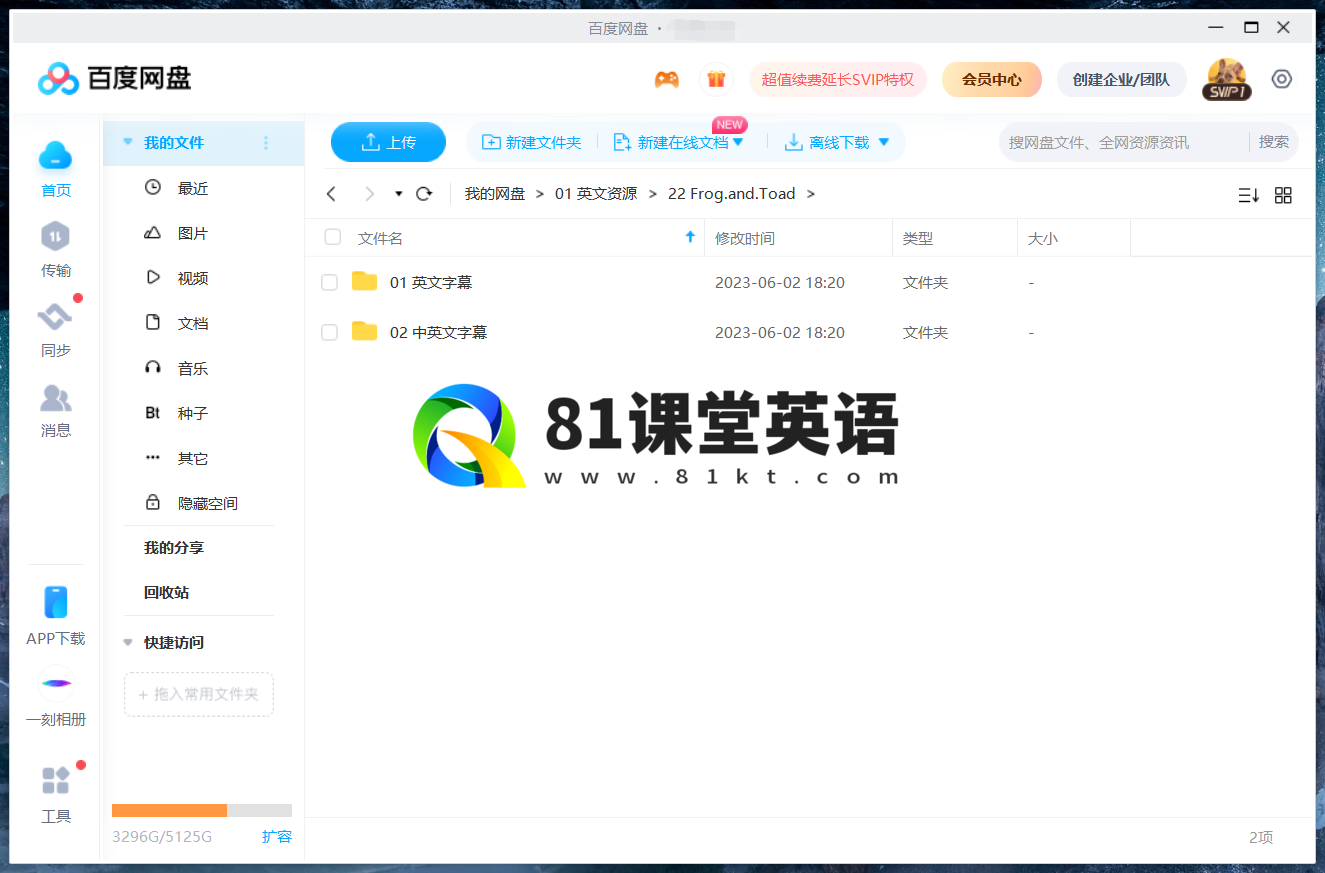Switch to grid thumbnail view
This screenshot has width=1325, height=873.
pyautogui.click(x=1283, y=195)
